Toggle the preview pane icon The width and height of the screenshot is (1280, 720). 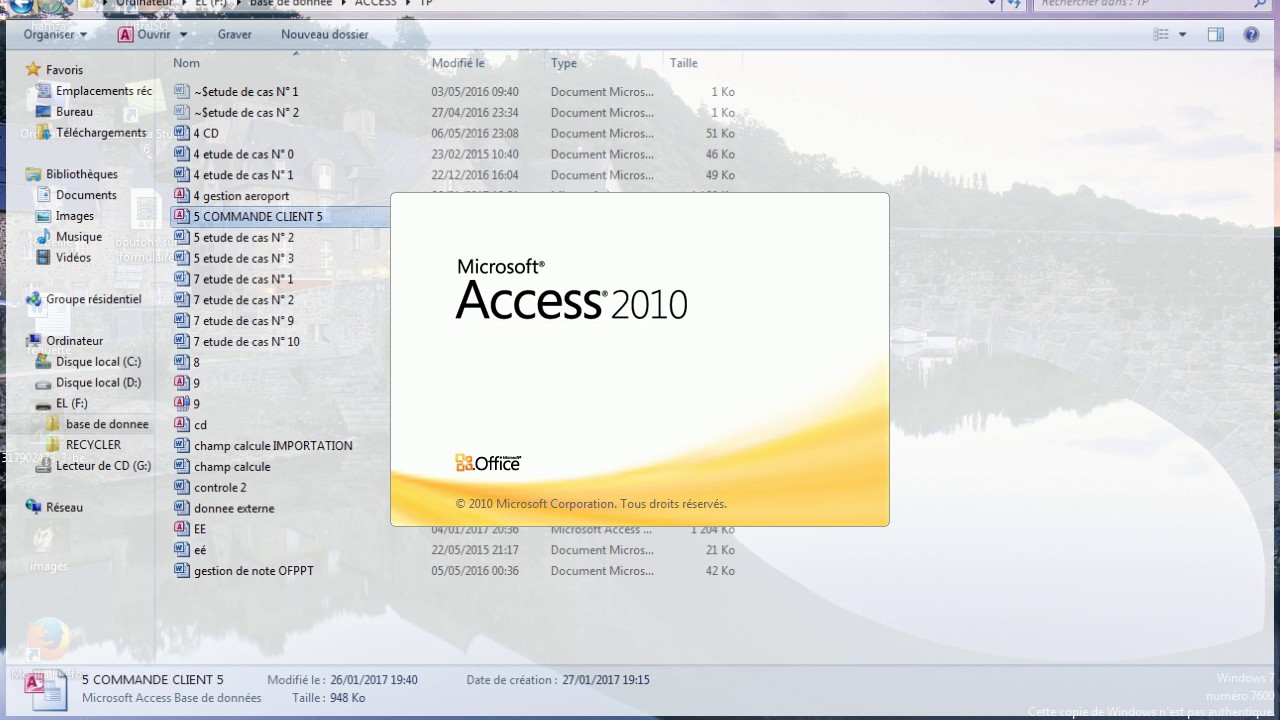1216,34
